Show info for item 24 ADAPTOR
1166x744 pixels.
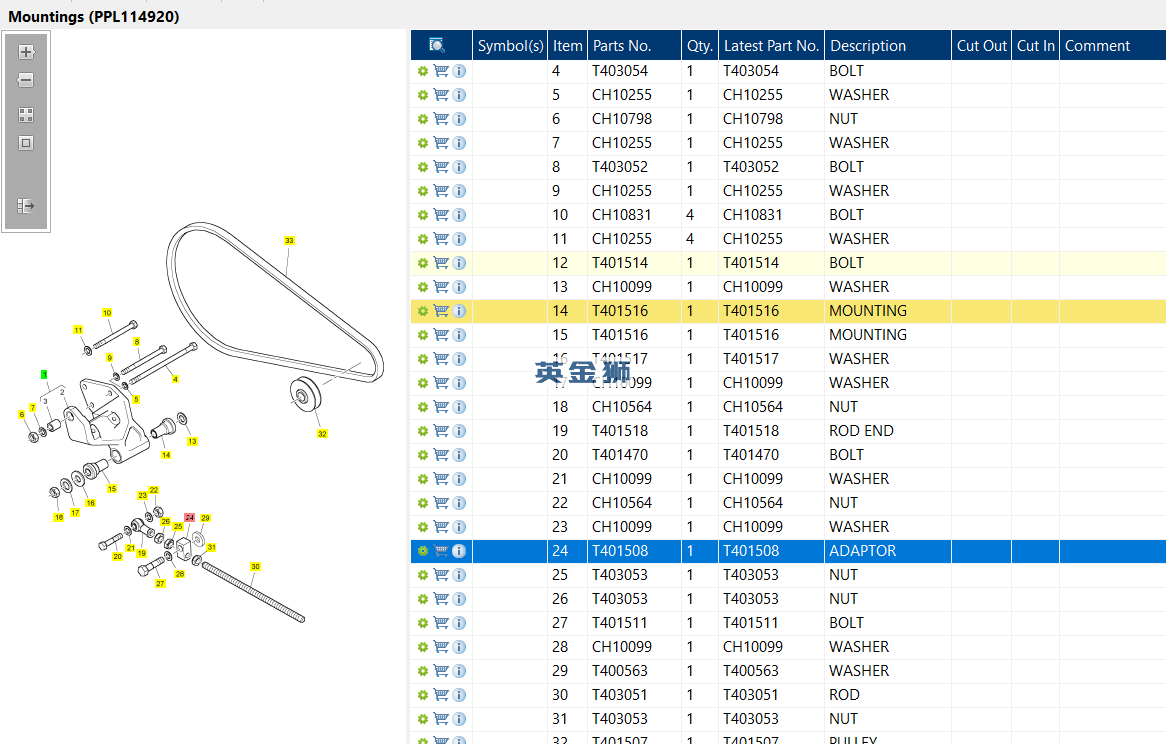click(460, 551)
